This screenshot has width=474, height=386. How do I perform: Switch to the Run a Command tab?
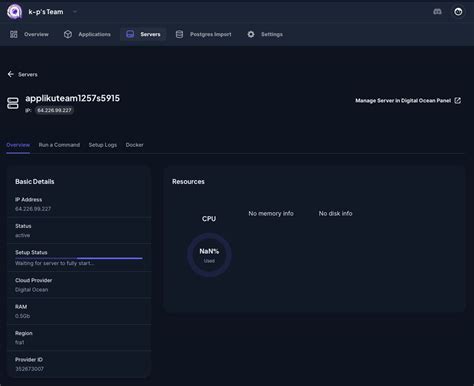[x=59, y=145]
